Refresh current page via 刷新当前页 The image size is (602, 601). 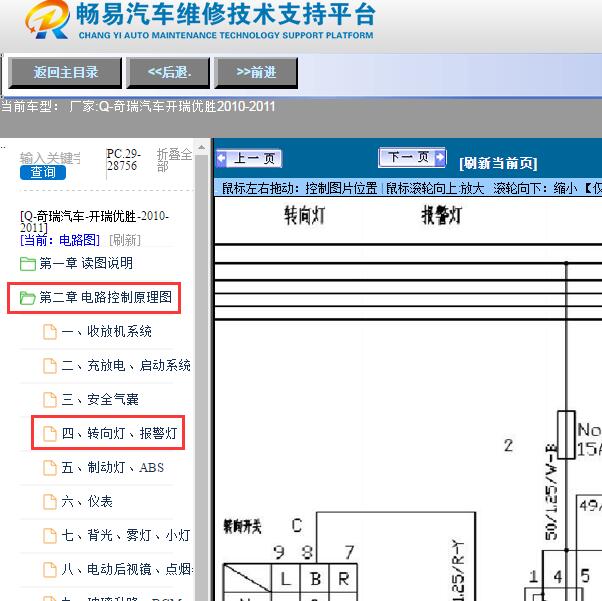[x=498, y=163]
